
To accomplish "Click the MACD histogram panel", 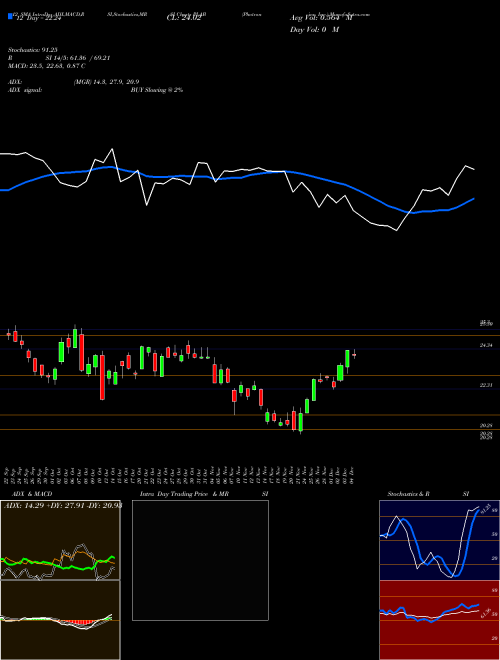I will [x=60, y=620].
